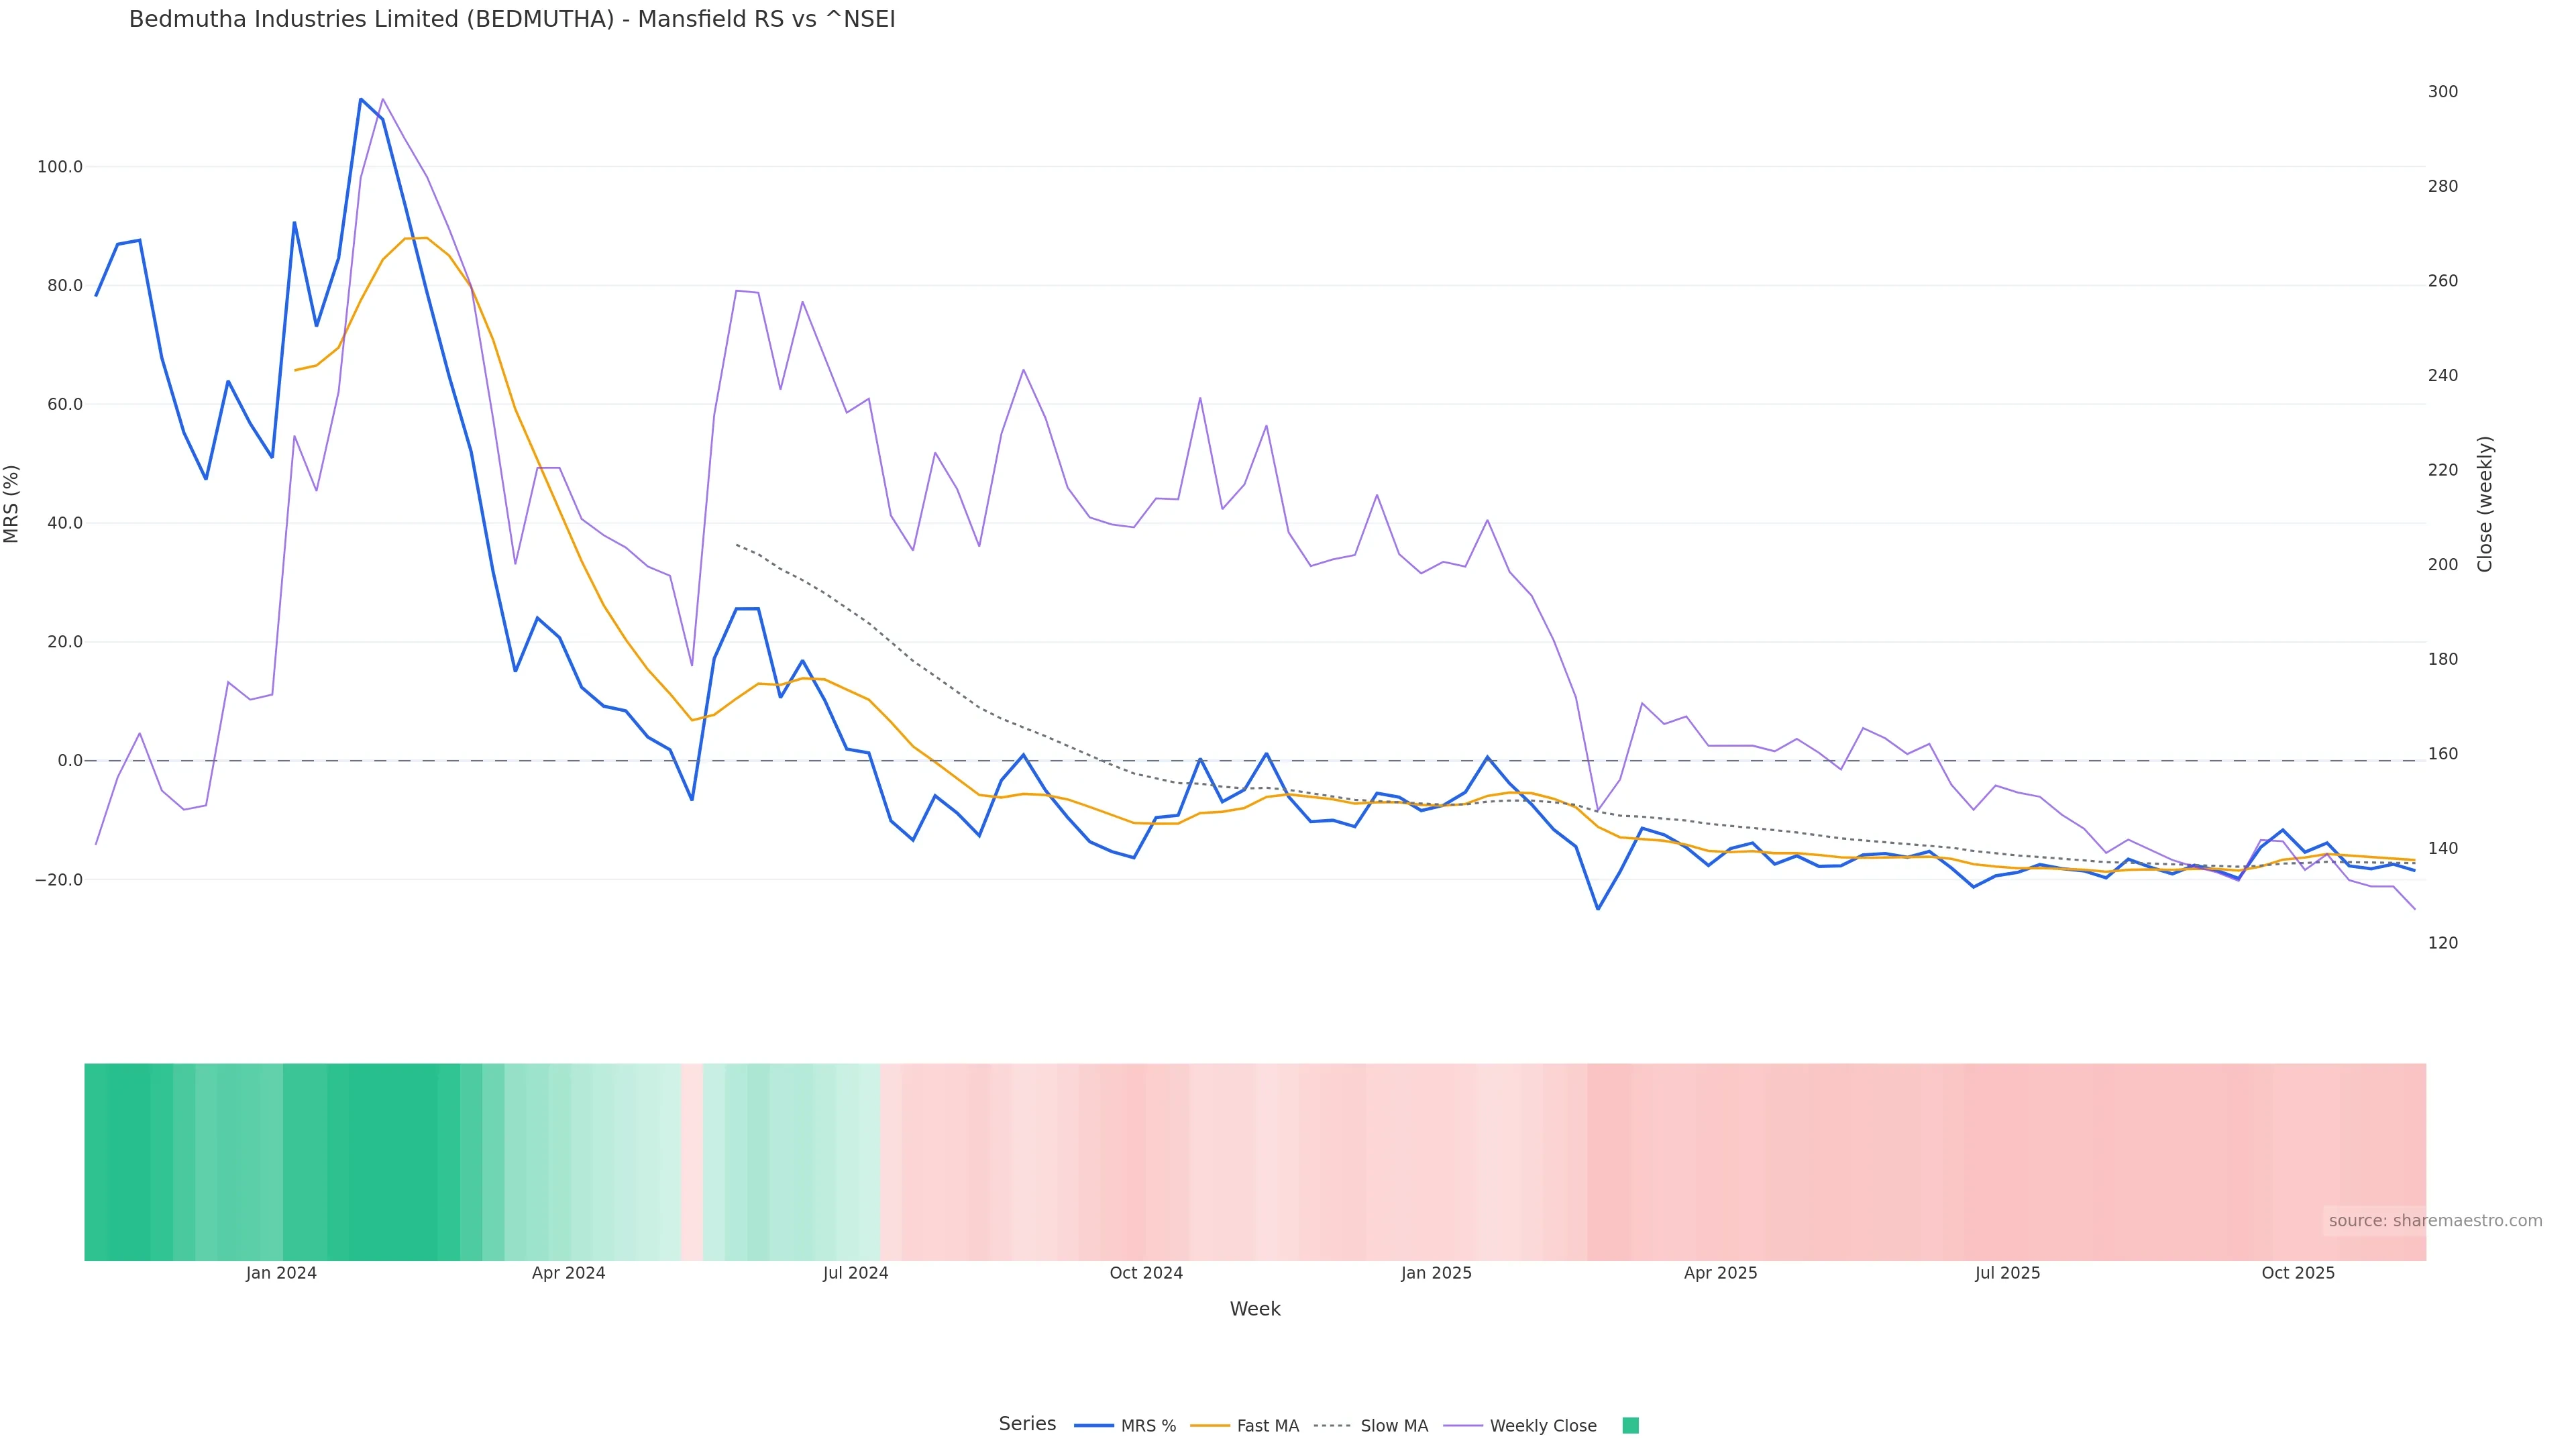Click the 120 tick on Close axis

[x=2442, y=943]
